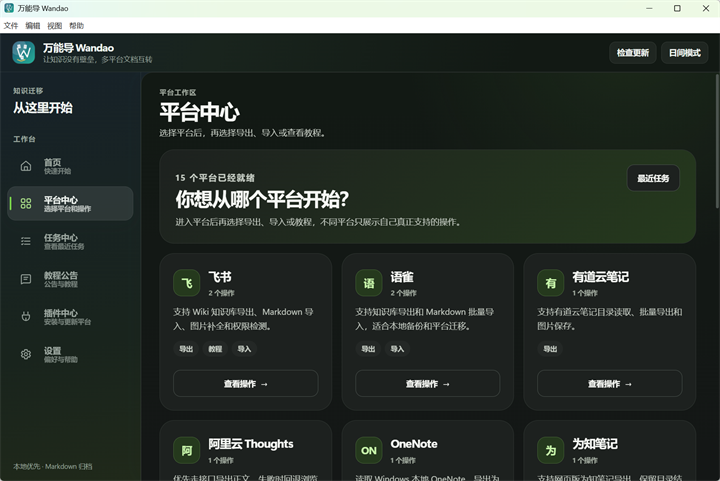Click 查看操作 on the 飞书 card

(246, 384)
